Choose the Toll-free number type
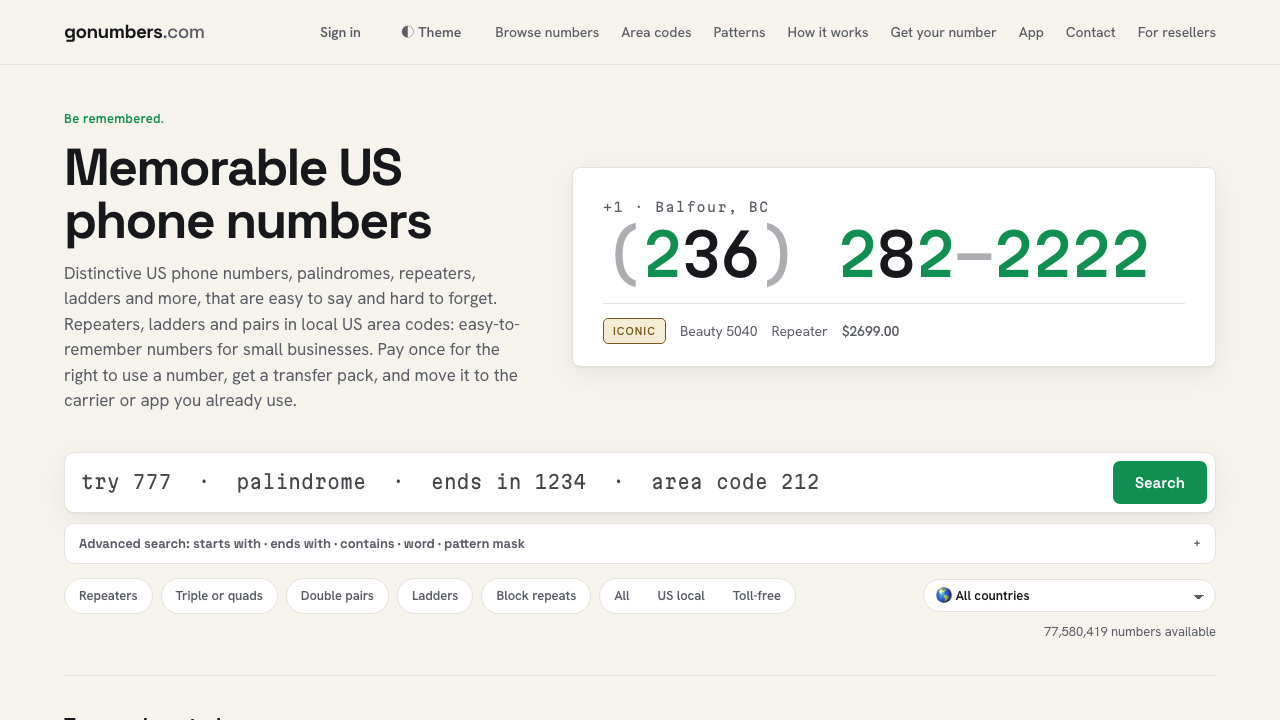1280x720 pixels. (756, 596)
